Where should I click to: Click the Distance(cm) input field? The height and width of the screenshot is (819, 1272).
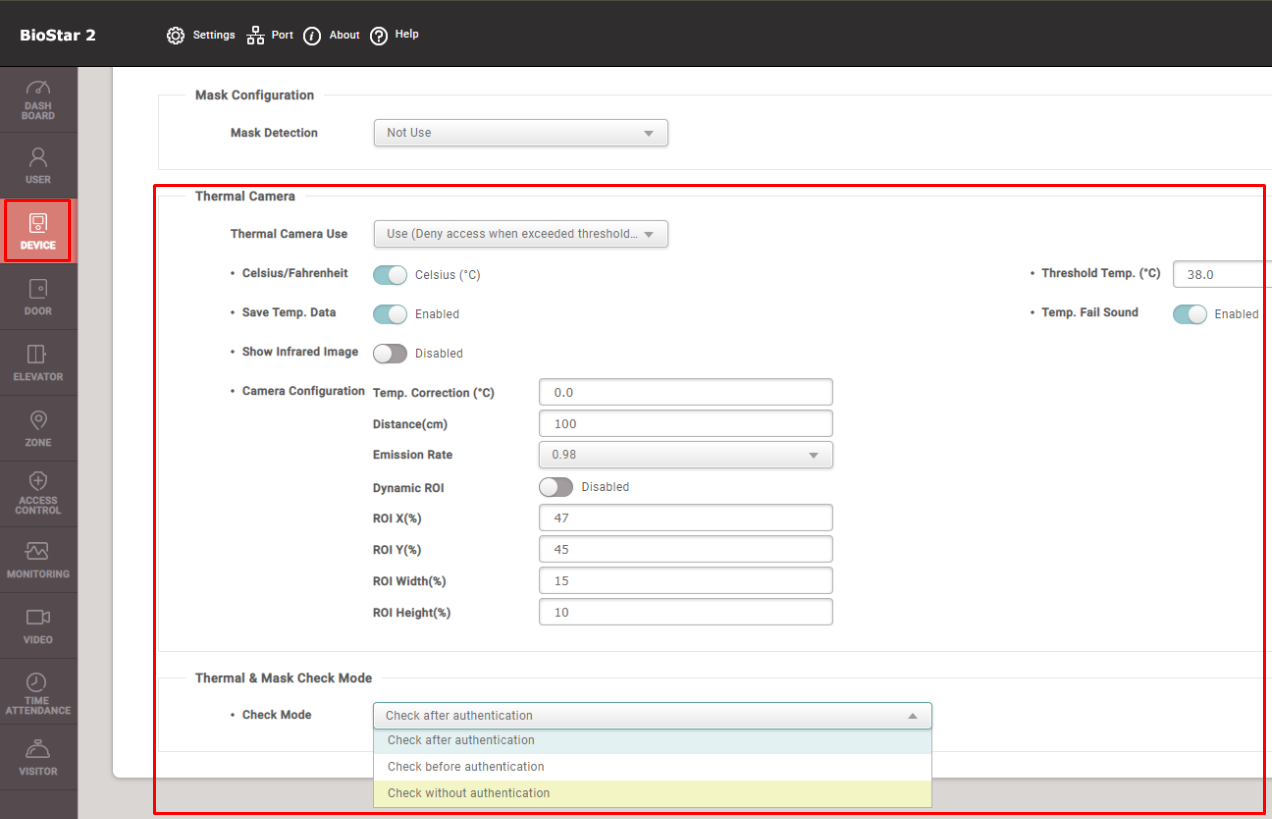coord(685,424)
